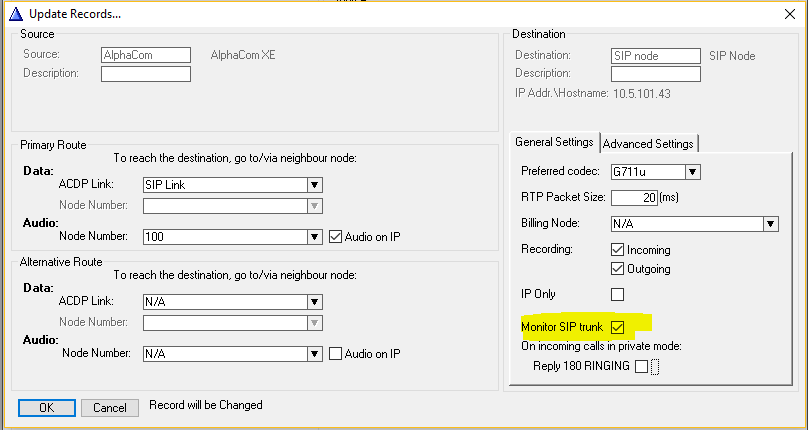Switch to Advanced Settings tab
Image resolution: width=808 pixels, height=430 pixels.
(648, 143)
